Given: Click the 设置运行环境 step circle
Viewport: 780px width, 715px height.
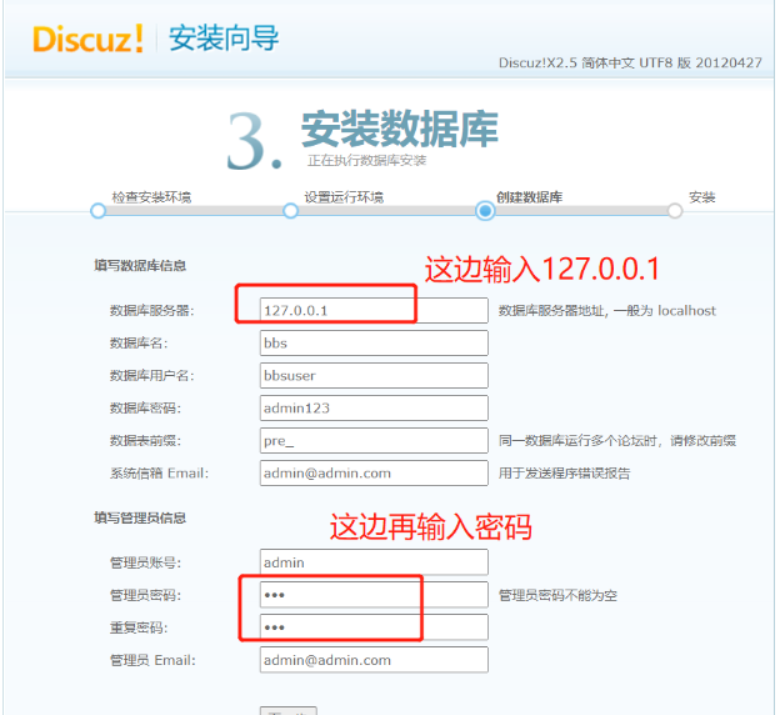Looking at the screenshot, I should (x=291, y=211).
